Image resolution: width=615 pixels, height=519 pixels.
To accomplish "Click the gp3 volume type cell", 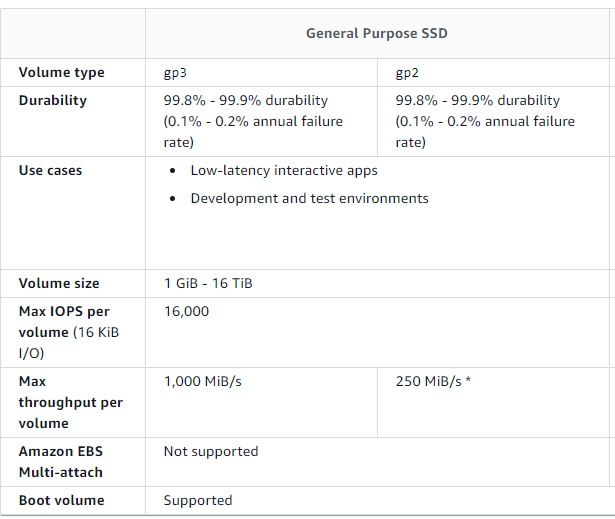I will click(x=176, y=72).
